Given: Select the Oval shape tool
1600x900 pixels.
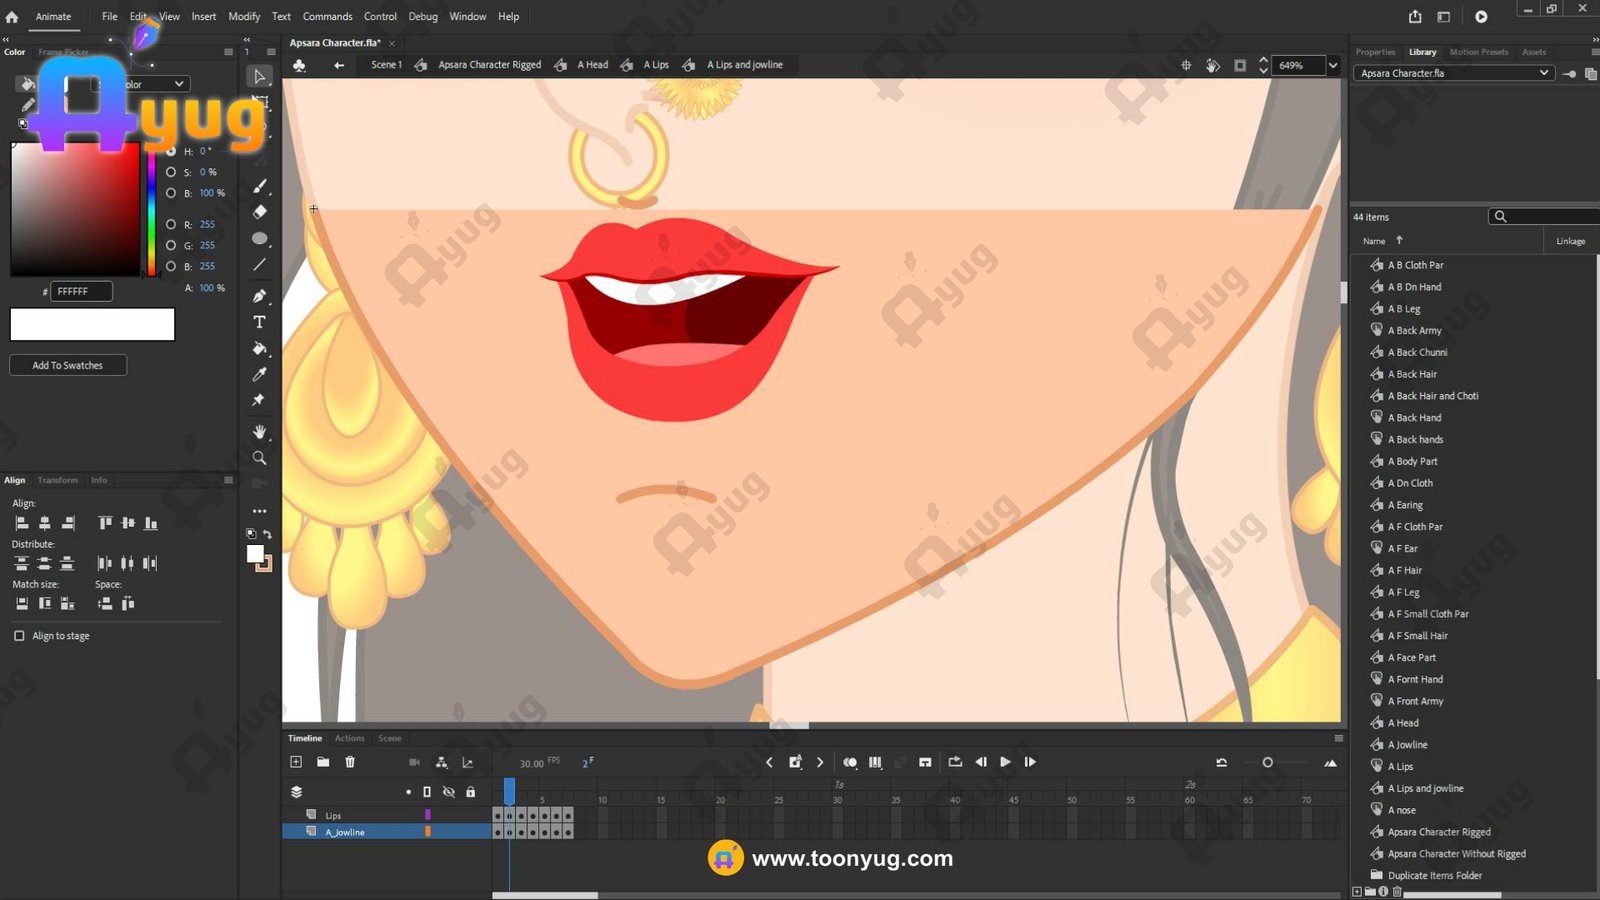Looking at the screenshot, I should [259, 238].
